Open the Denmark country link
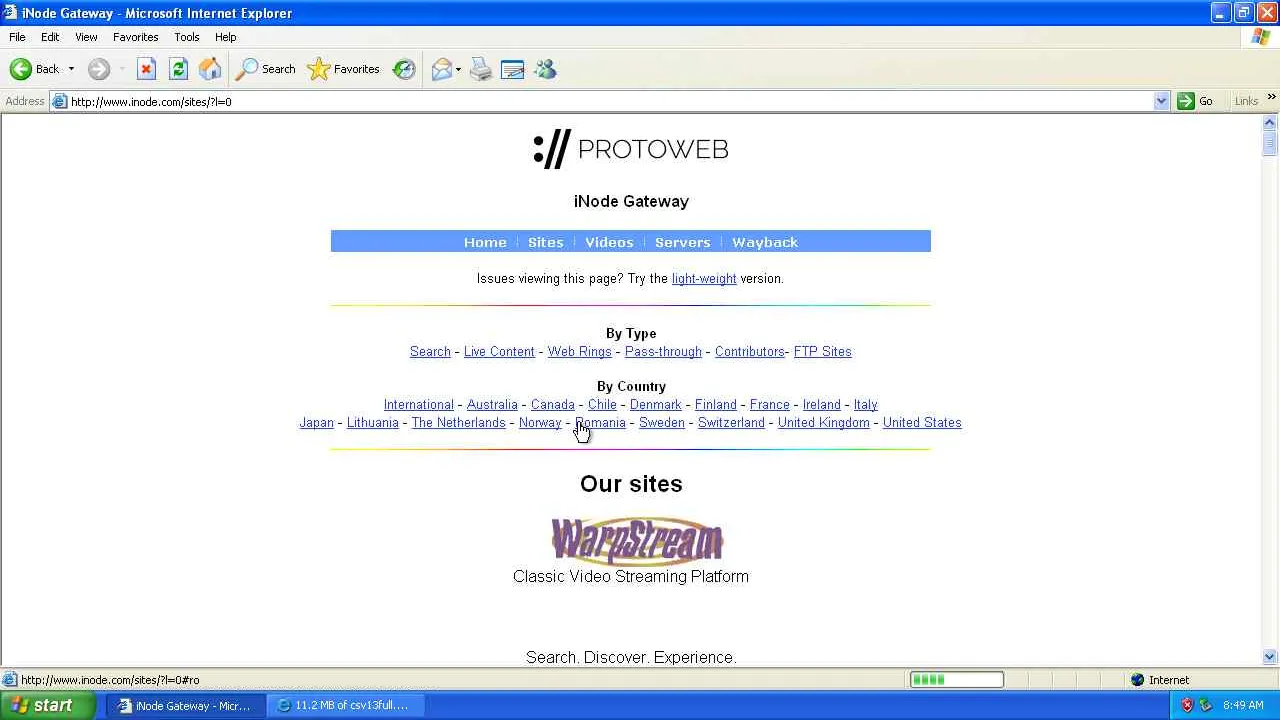 [x=655, y=405]
